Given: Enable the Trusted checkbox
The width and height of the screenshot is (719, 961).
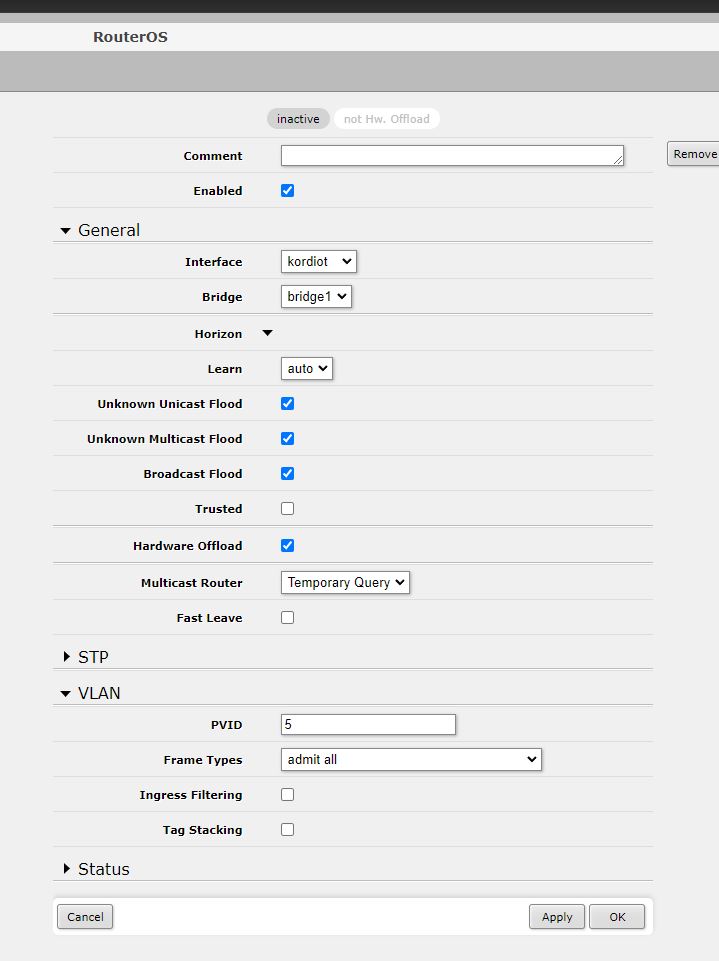Looking at the screenshot, I should pos(288,509).
